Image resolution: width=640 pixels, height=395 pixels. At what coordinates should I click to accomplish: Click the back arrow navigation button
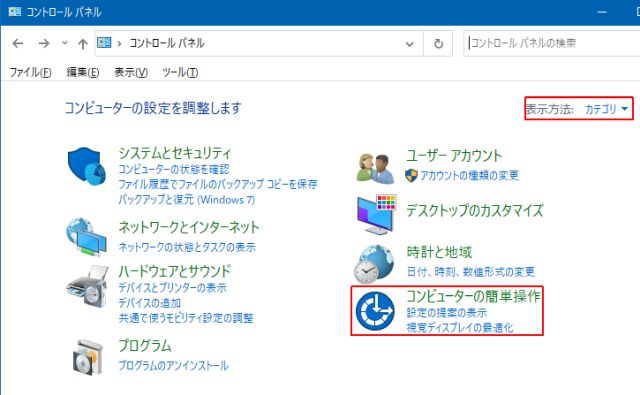18,43
